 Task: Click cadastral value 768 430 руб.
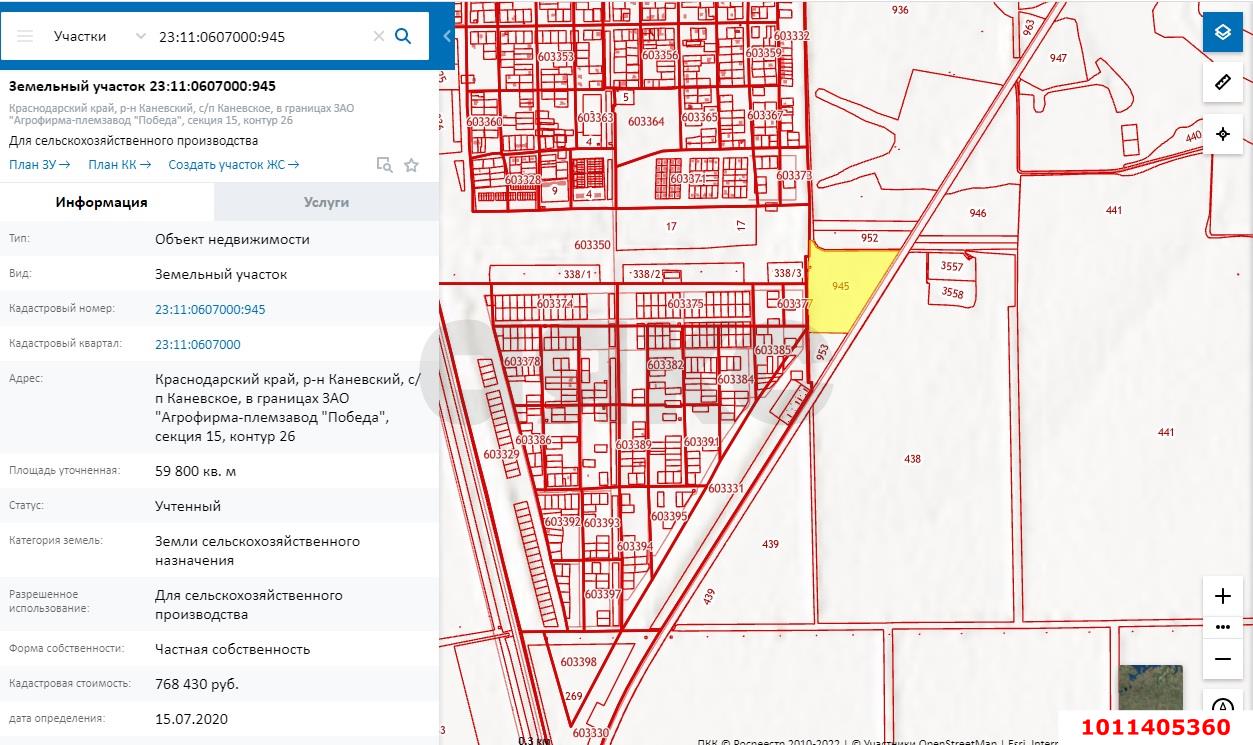197,684
